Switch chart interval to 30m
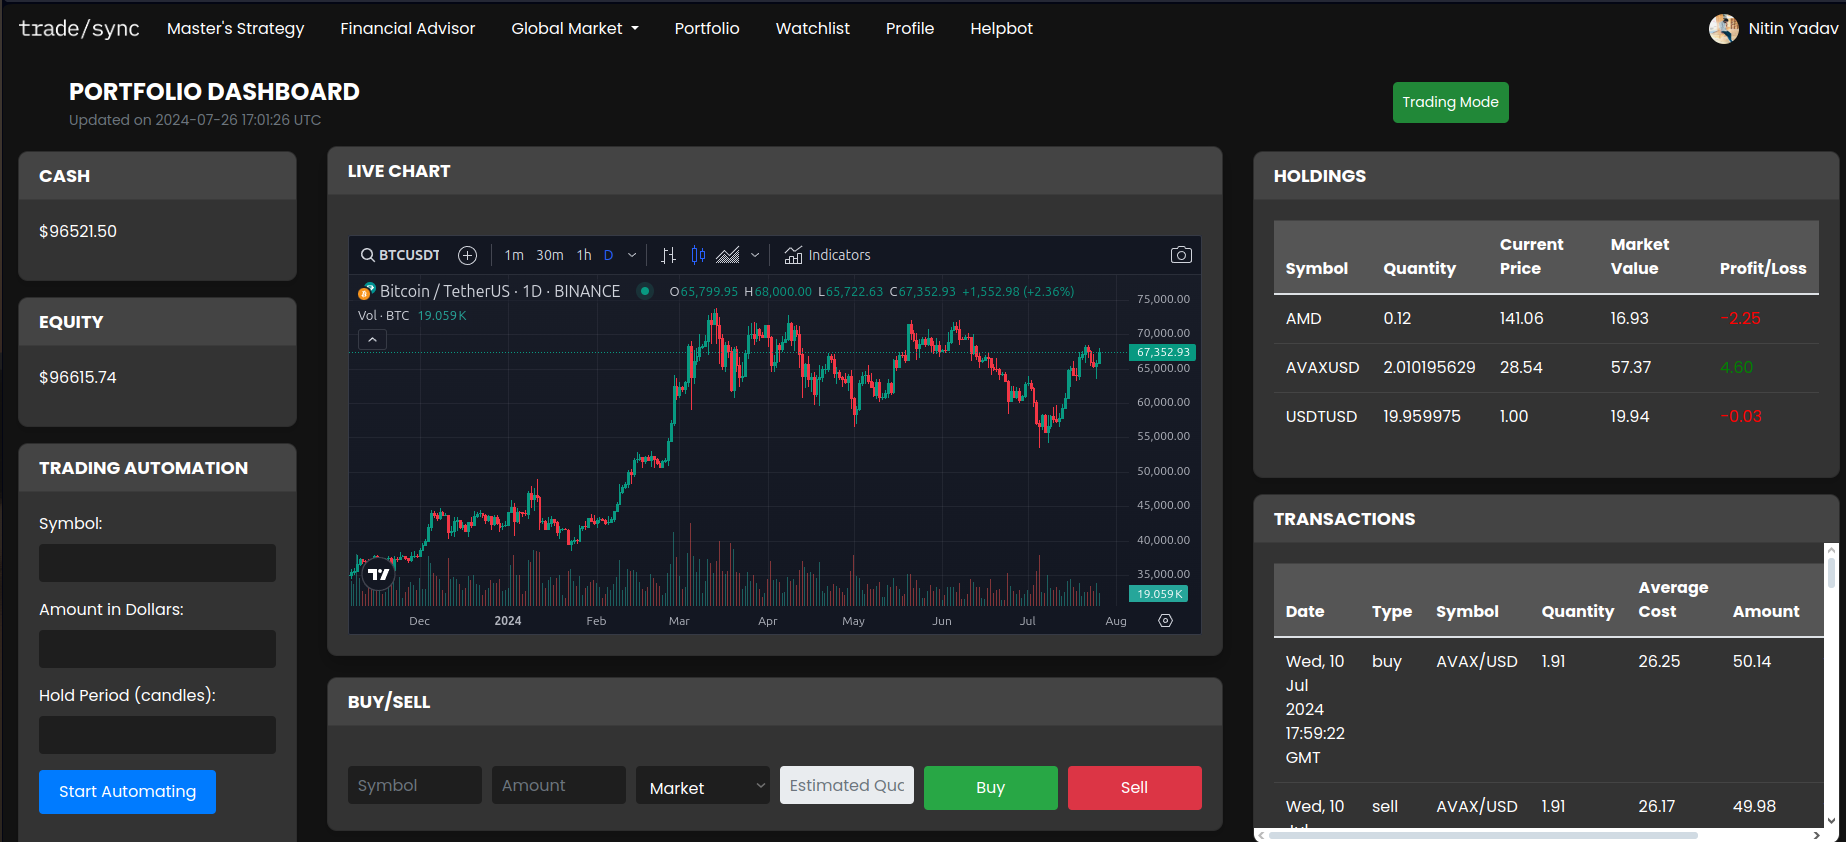The height and width of the screenshot is (842, 1846). point(549,255)
